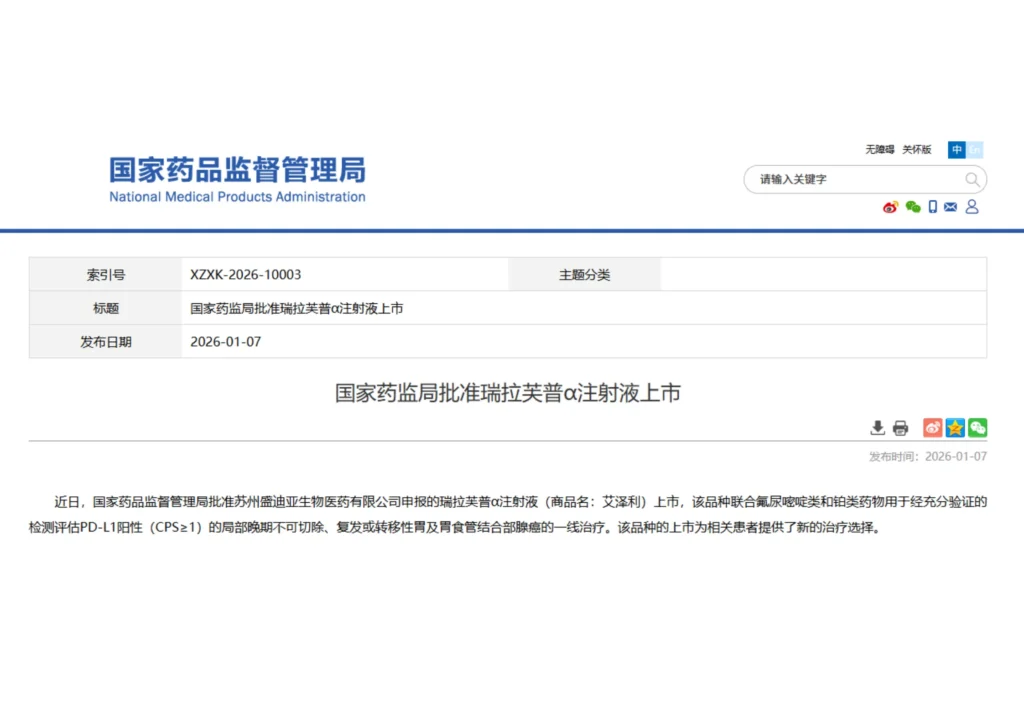Click the mobile phone icon in header
The width and height of the screenshot is (1024, 724).
[932, 207]
